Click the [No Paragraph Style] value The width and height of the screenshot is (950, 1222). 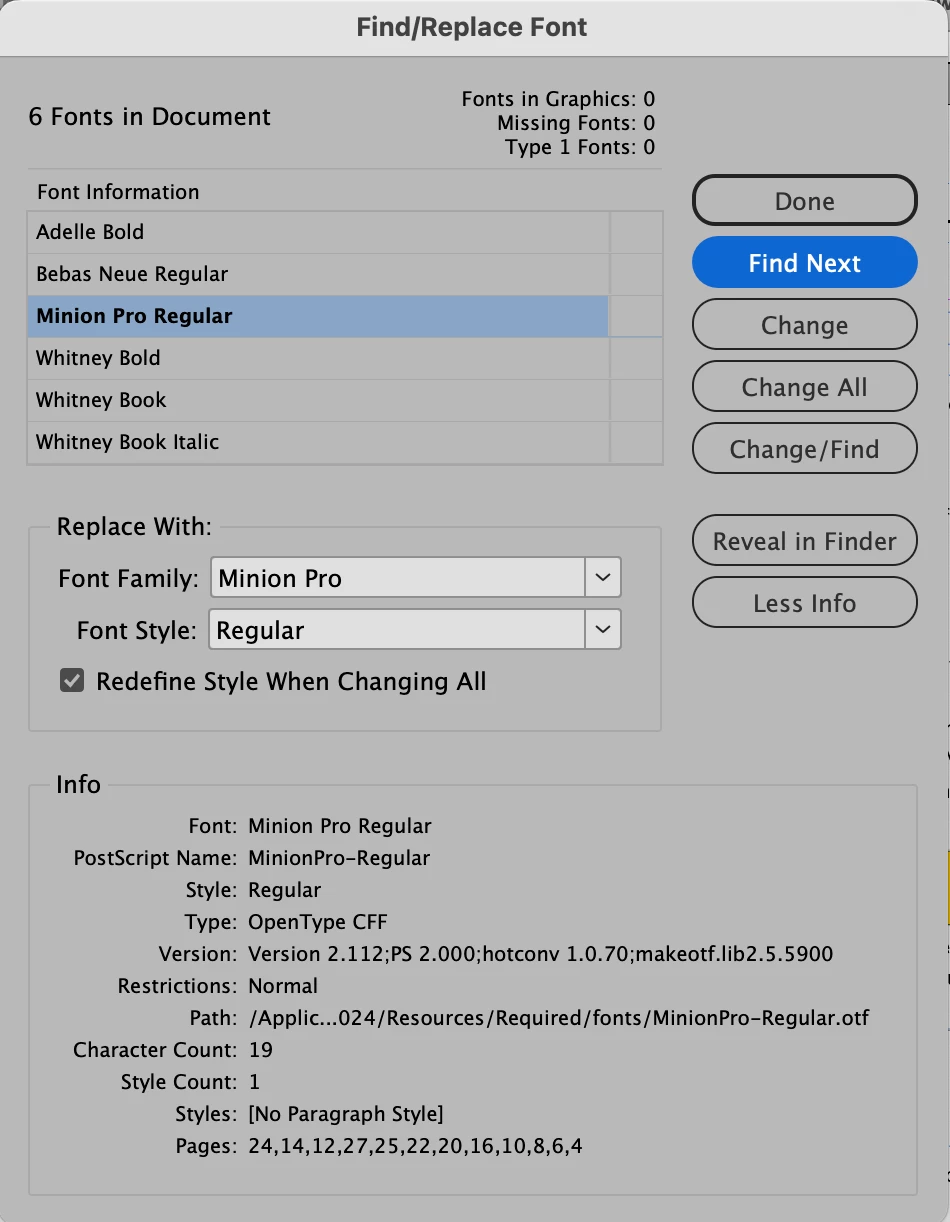[345, 1114]
